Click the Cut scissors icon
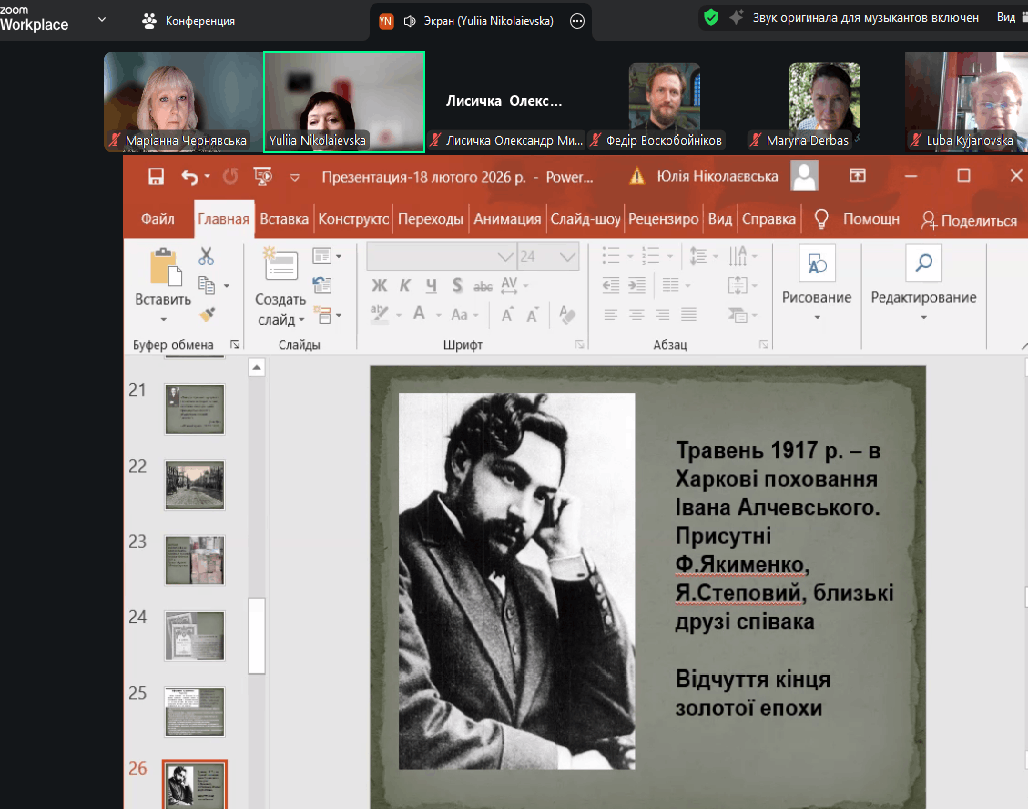This screenshot has height=809, width=1028. pyautogui.click(x=206, y=256)
